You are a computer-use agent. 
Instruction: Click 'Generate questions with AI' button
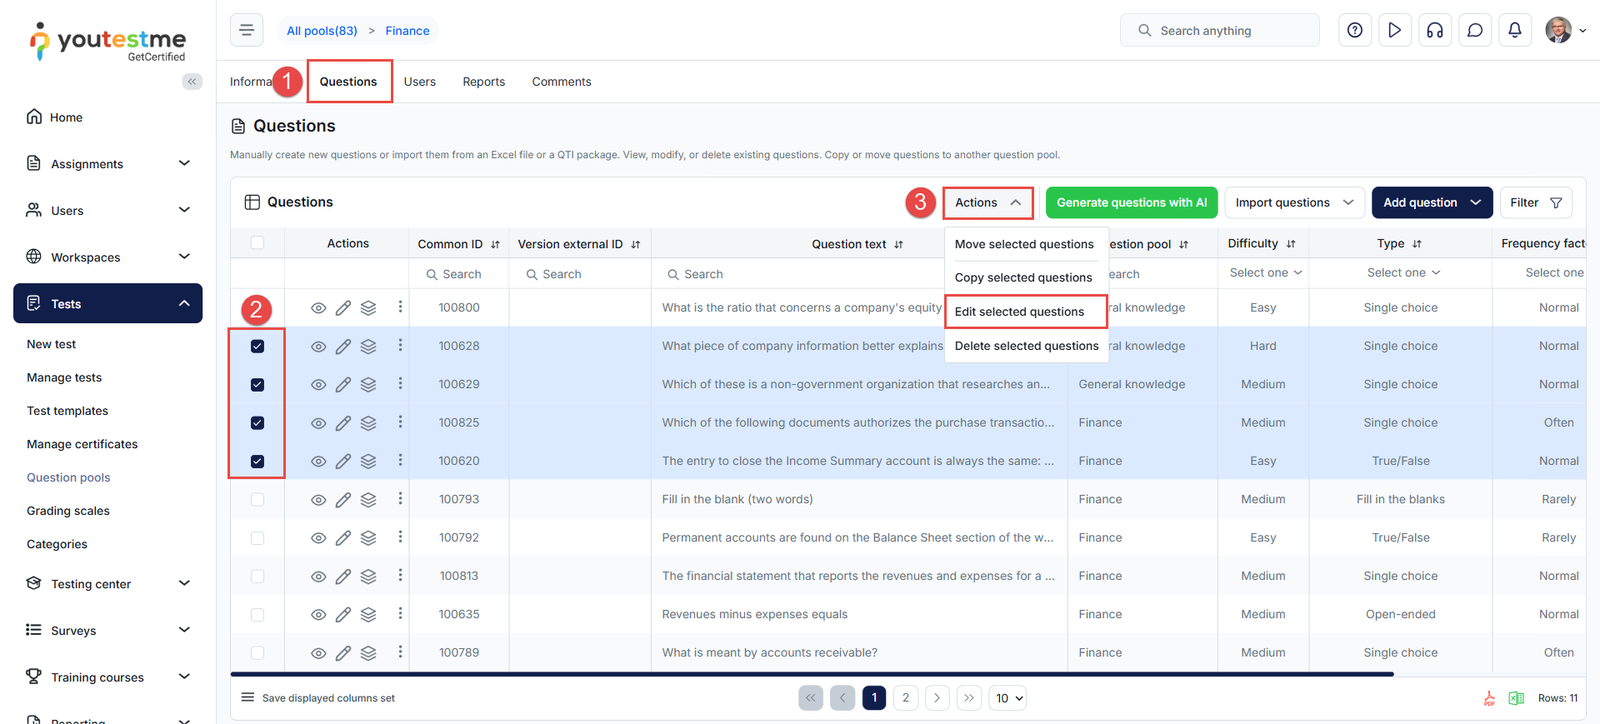(1131, 202)
